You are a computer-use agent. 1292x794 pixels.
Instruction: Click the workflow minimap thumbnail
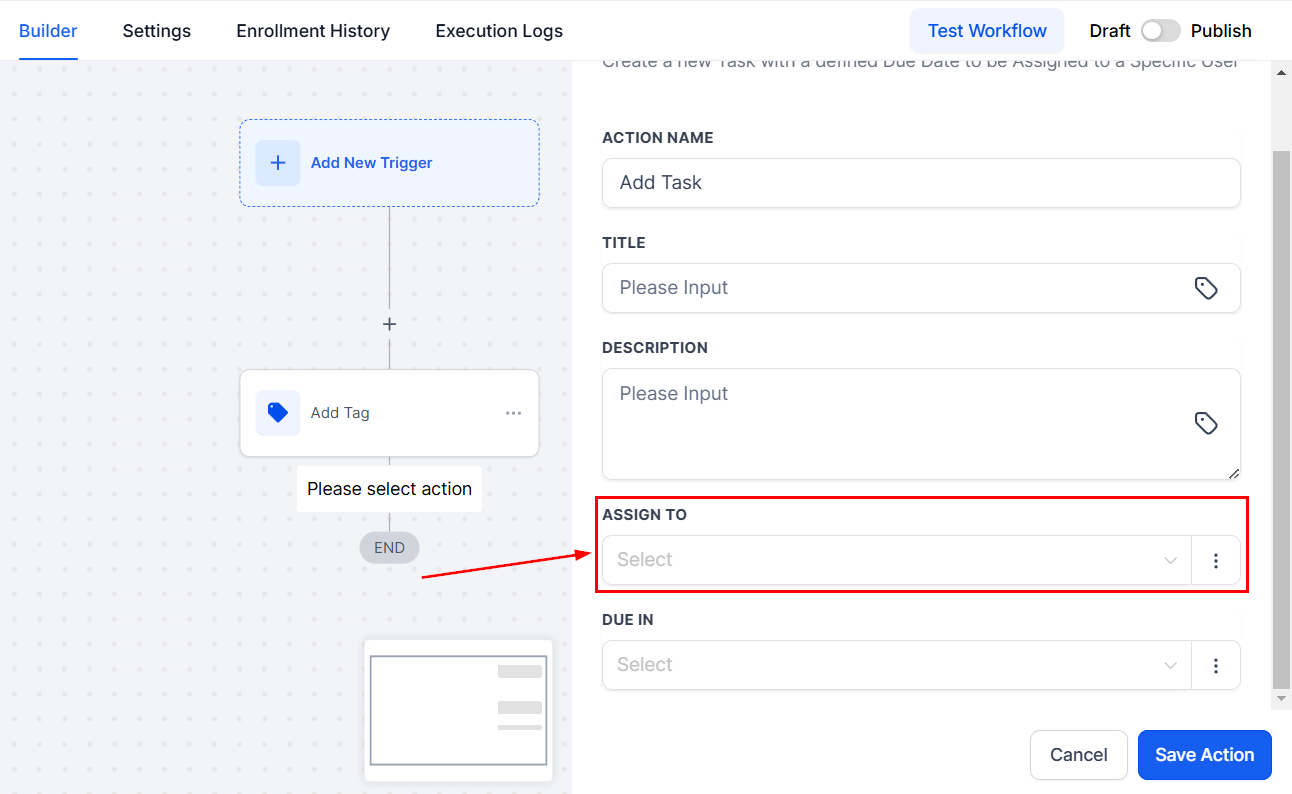pyautogui.click(x=458, y=710)
